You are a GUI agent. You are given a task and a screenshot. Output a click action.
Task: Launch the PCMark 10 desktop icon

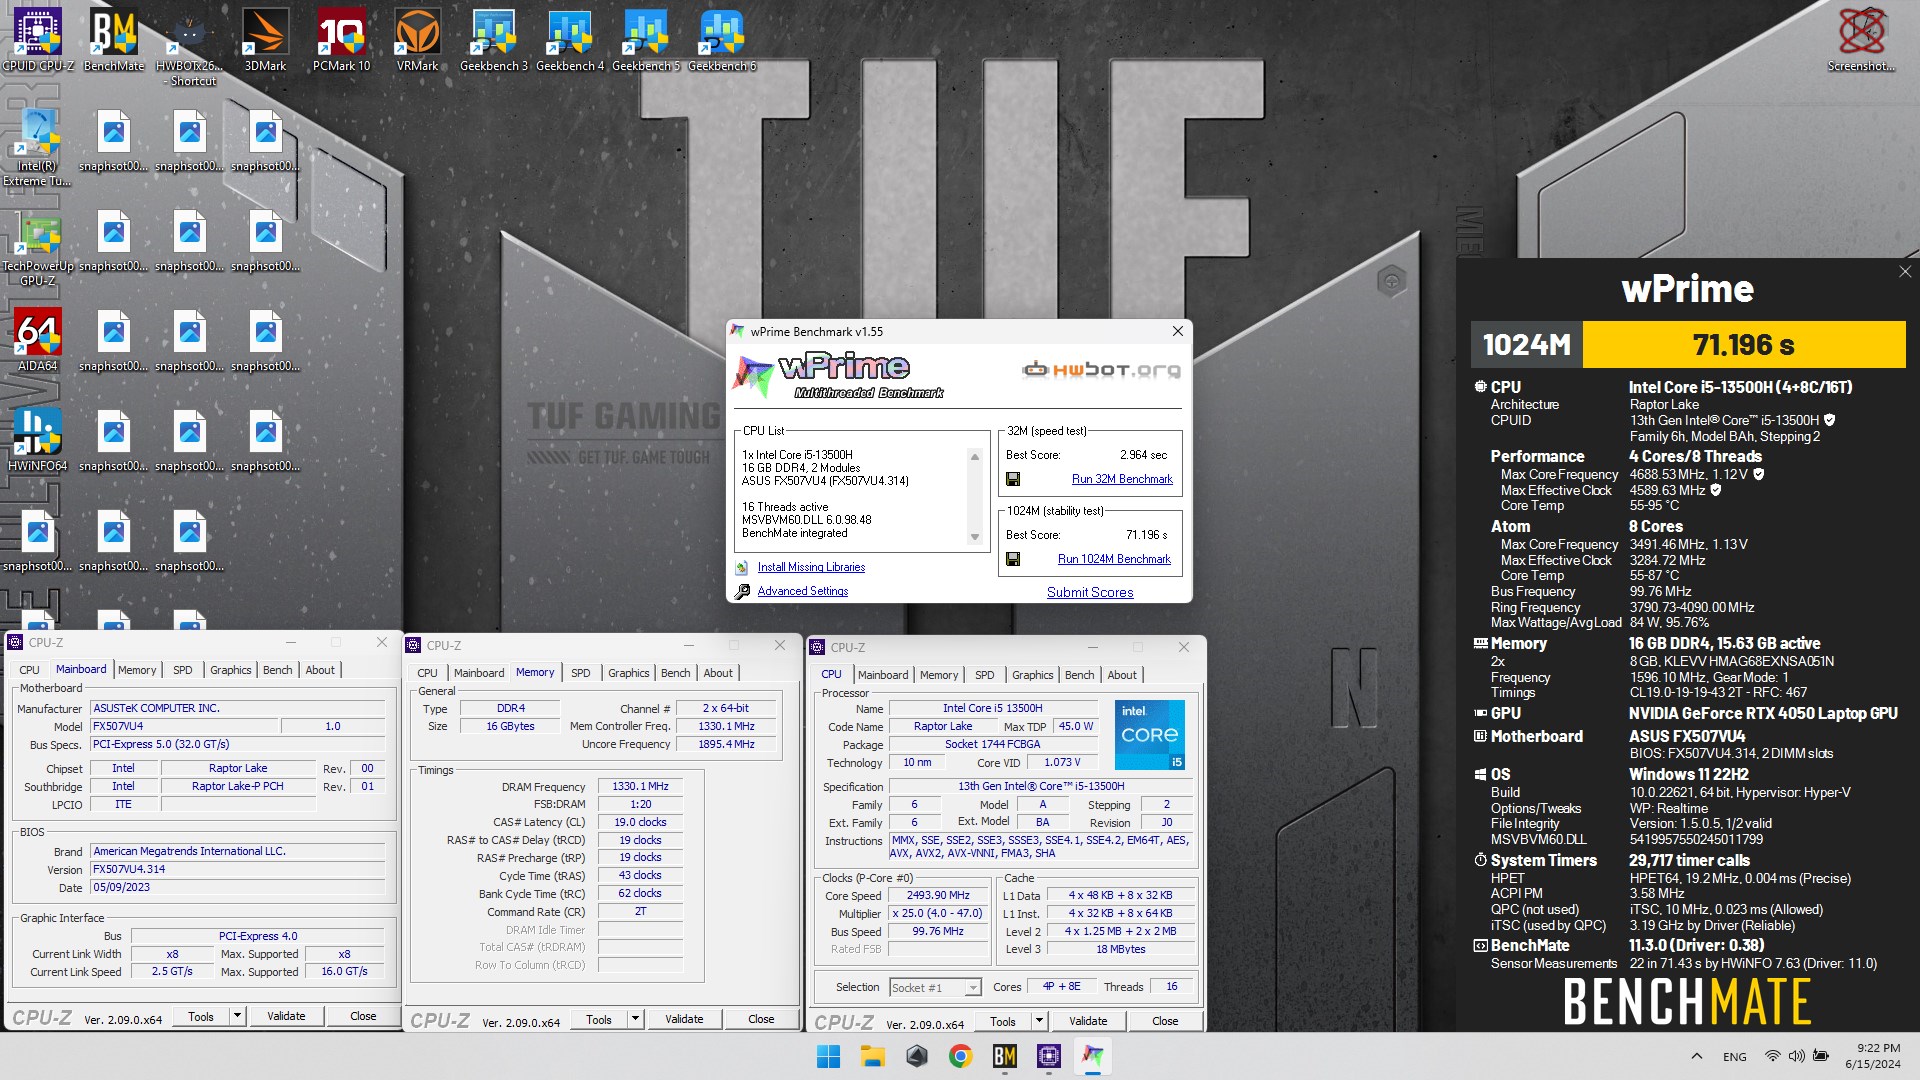[x=342, y=40]
